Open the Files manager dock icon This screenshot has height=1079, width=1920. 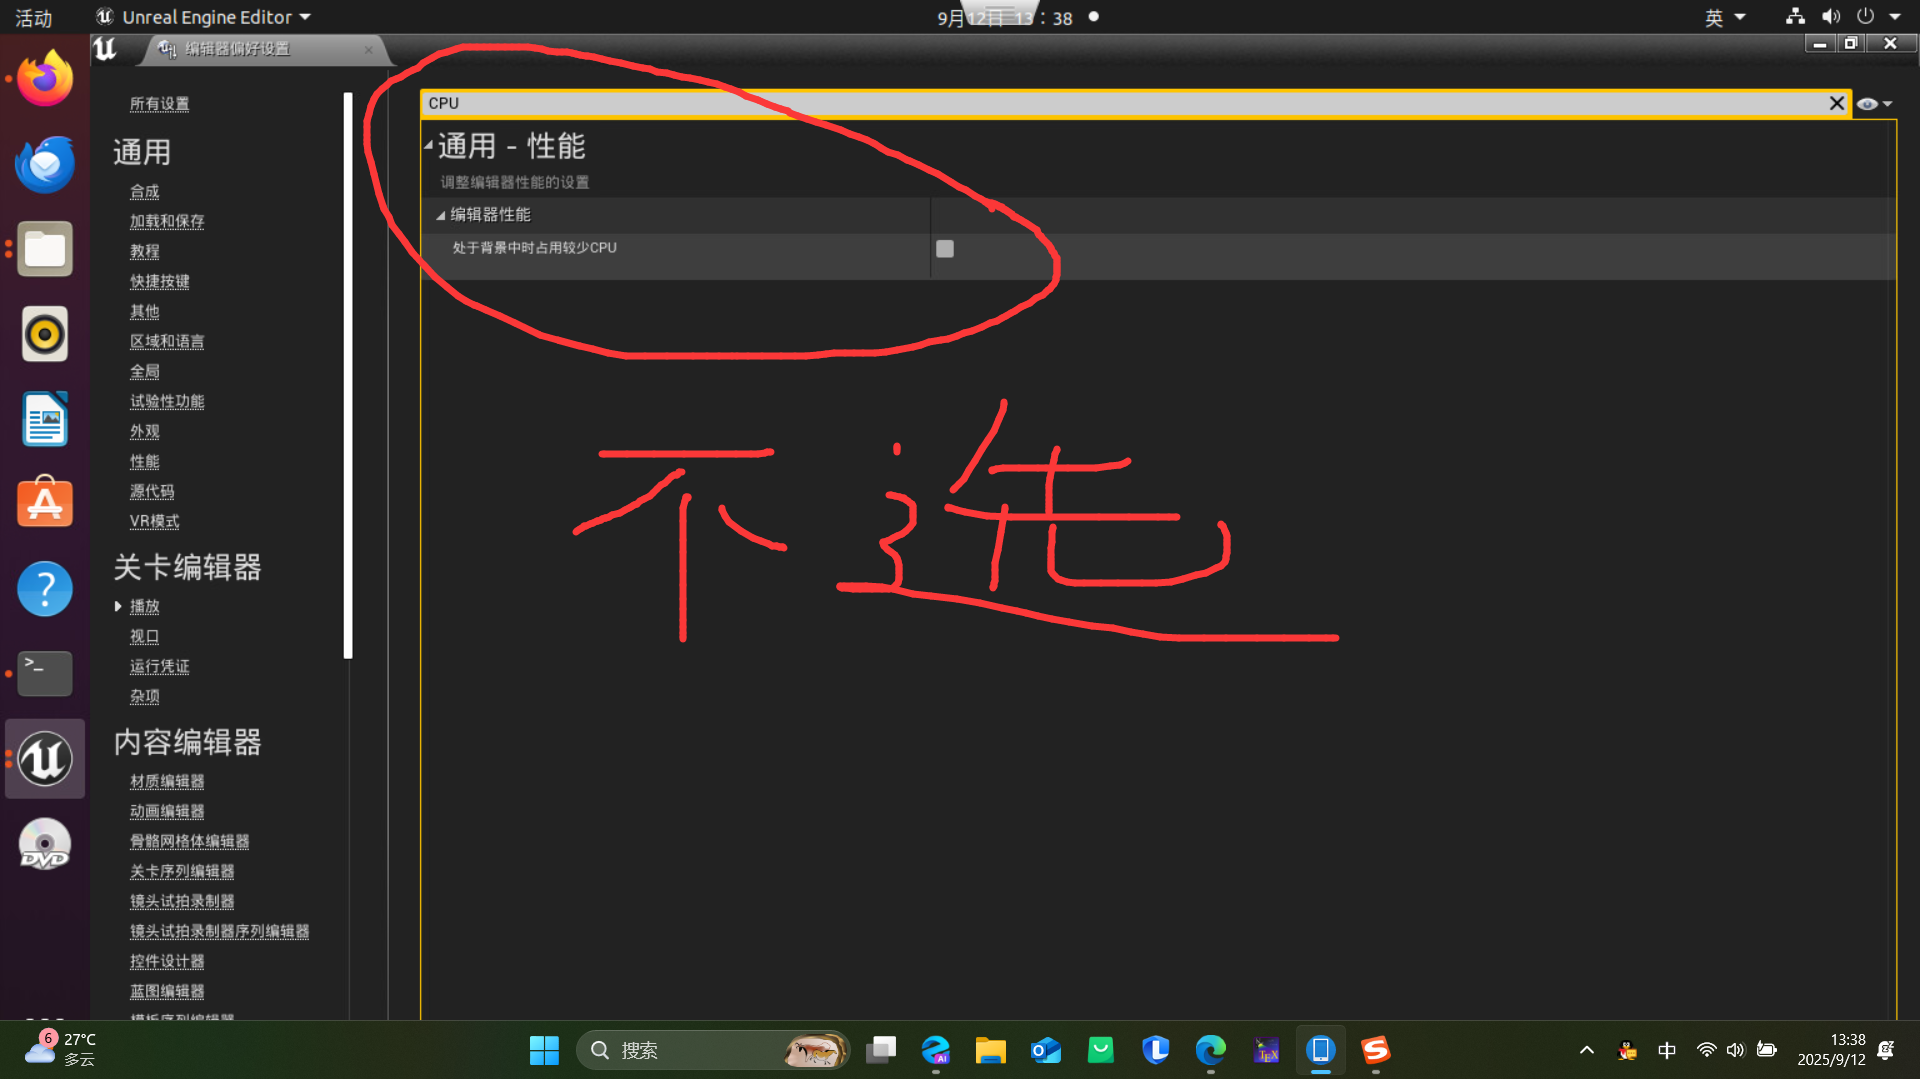tap(45, 249)
